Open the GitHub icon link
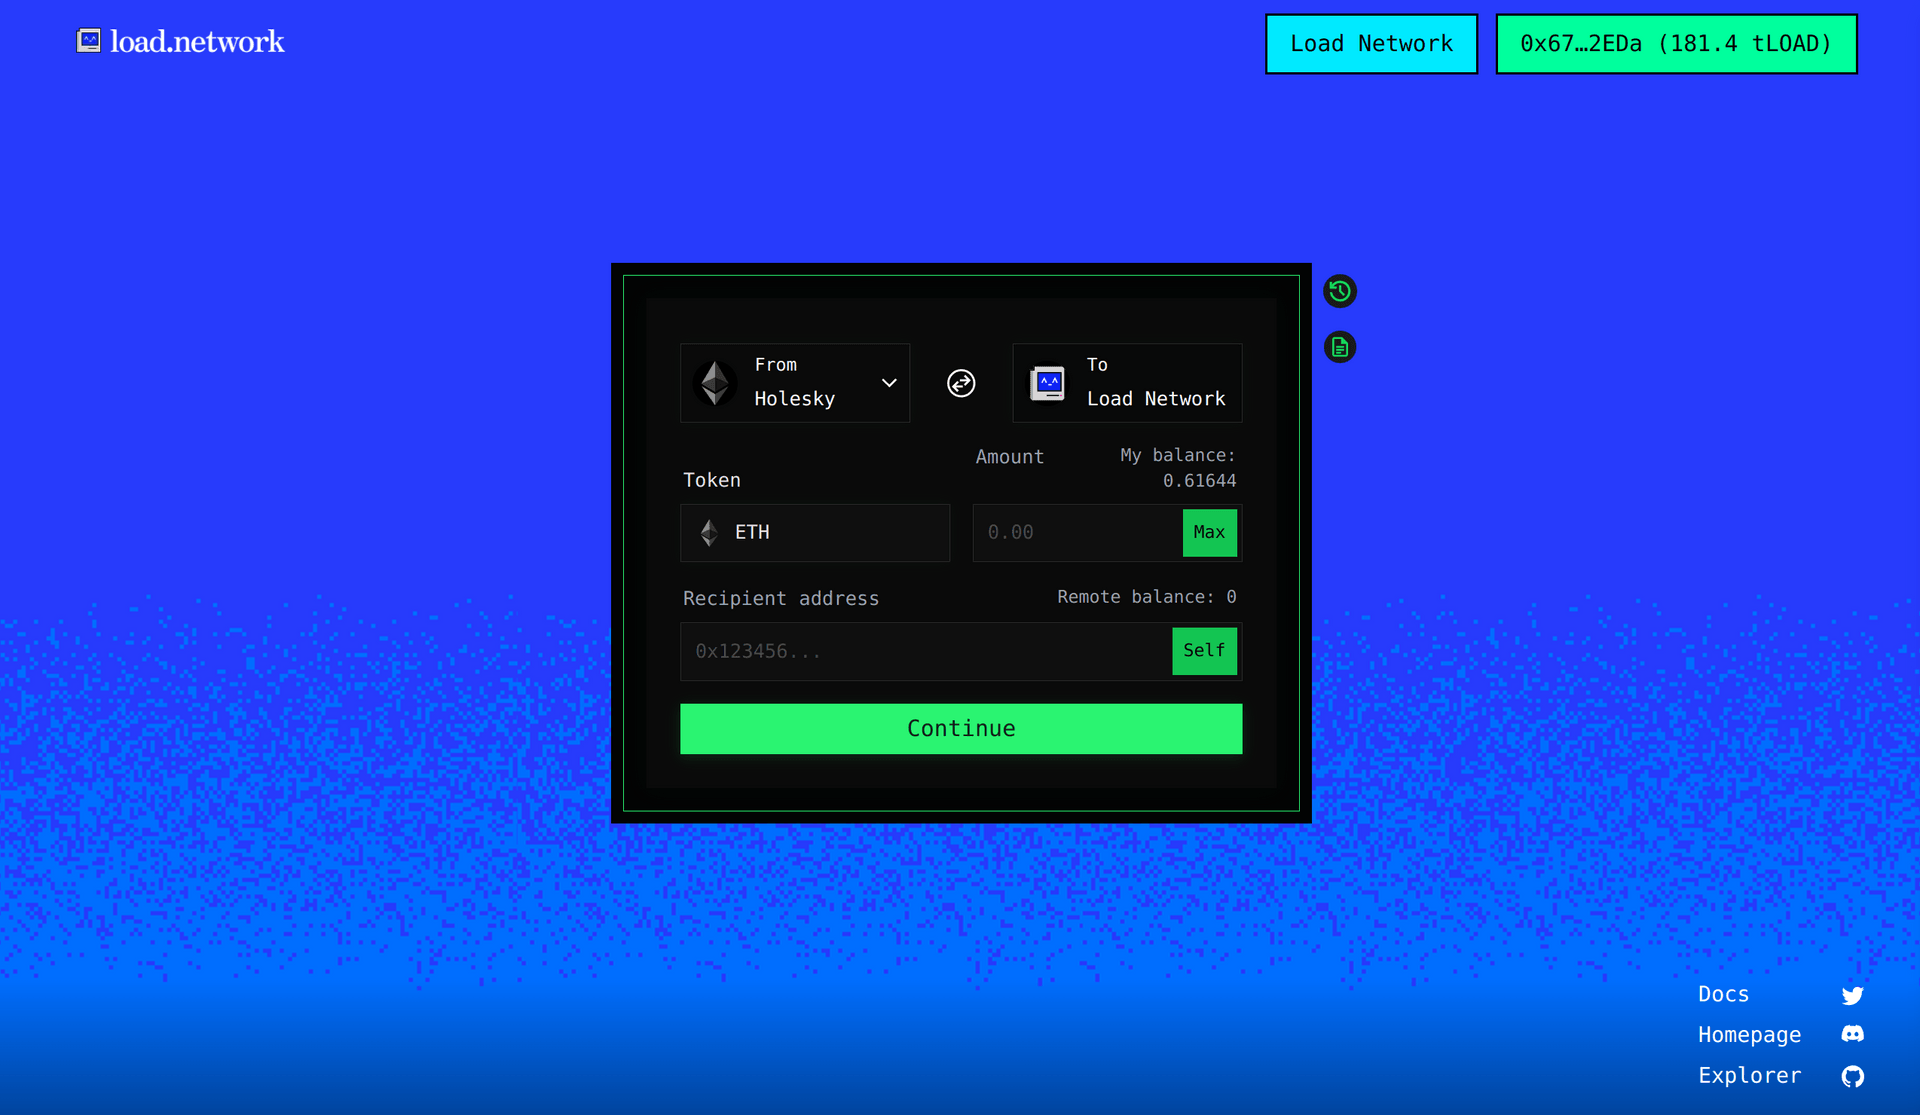The width and height of the screenshot is (1920, 1115). pyautogui.click(x=1852, y=1076)
